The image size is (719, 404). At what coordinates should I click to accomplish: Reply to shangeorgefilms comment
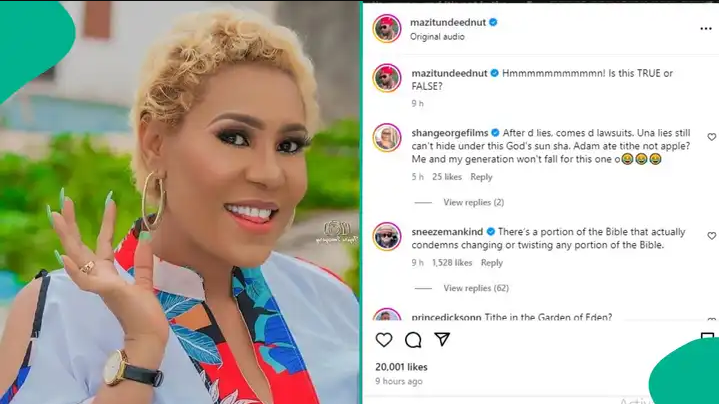481,177
